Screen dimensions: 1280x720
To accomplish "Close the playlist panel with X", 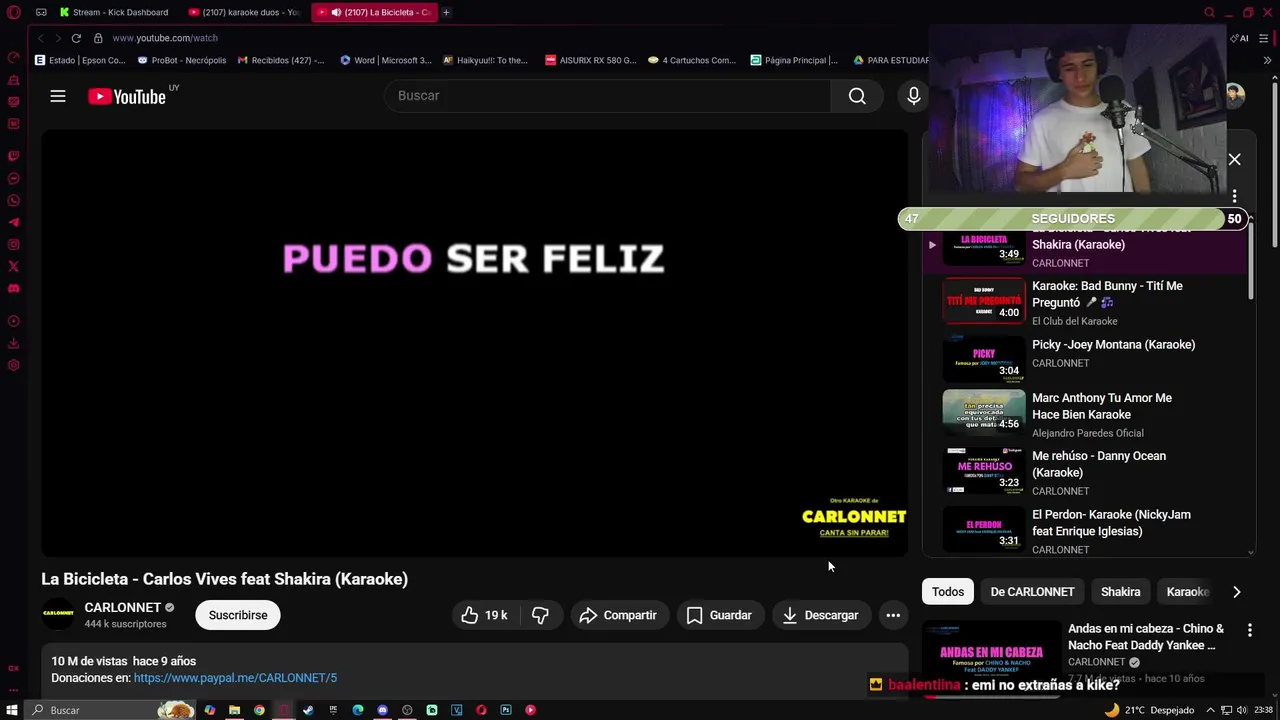I will tap(1234, 159).
